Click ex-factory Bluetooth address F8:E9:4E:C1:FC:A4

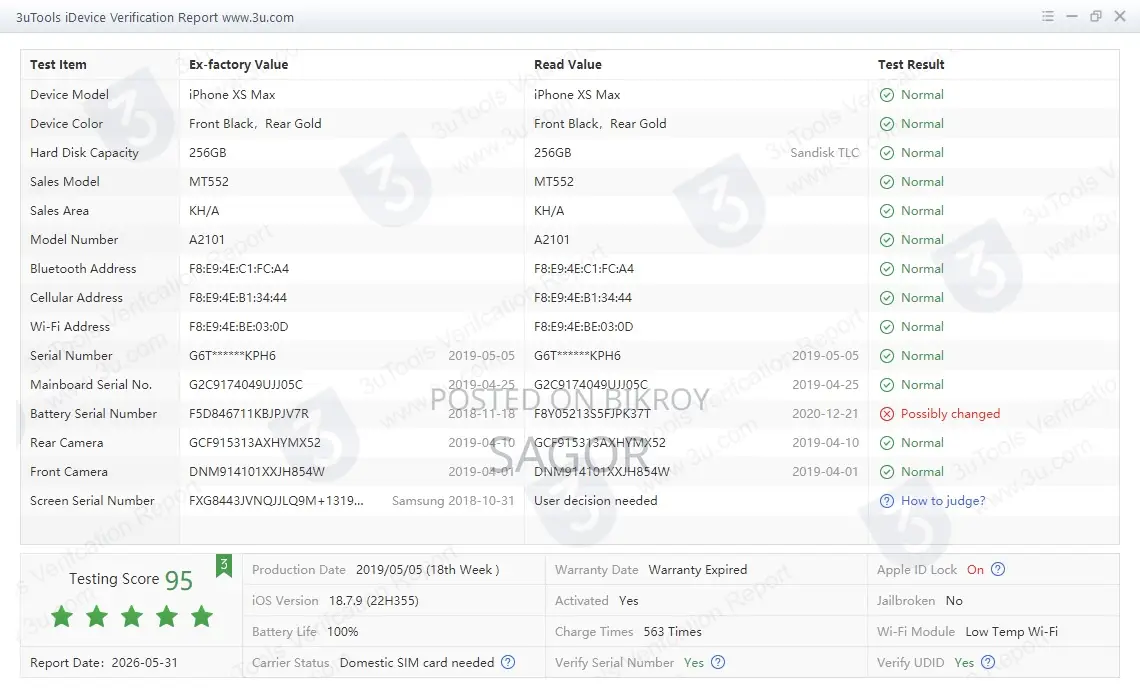pyautogui.click(x=238, y=268)
